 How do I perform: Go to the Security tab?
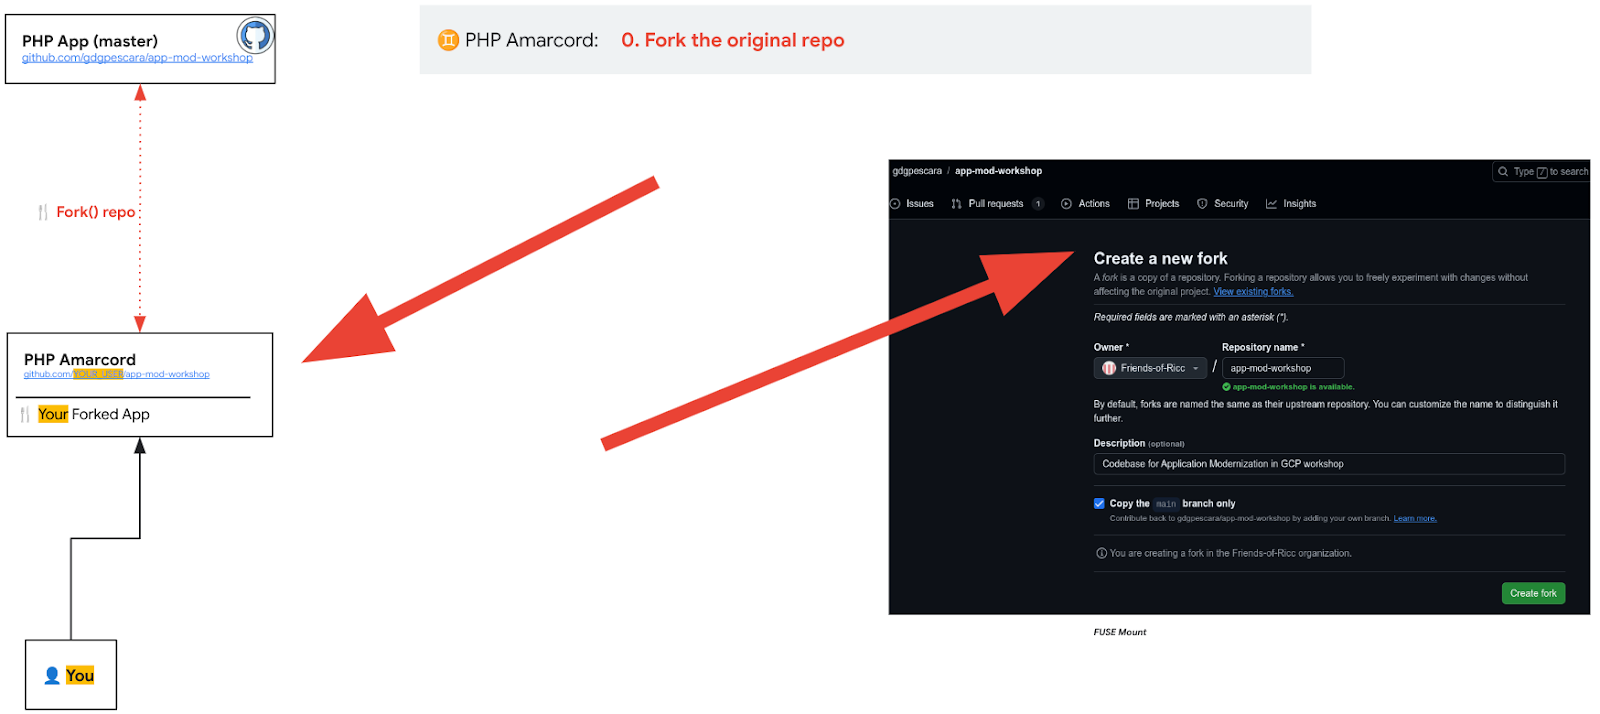1230,204
